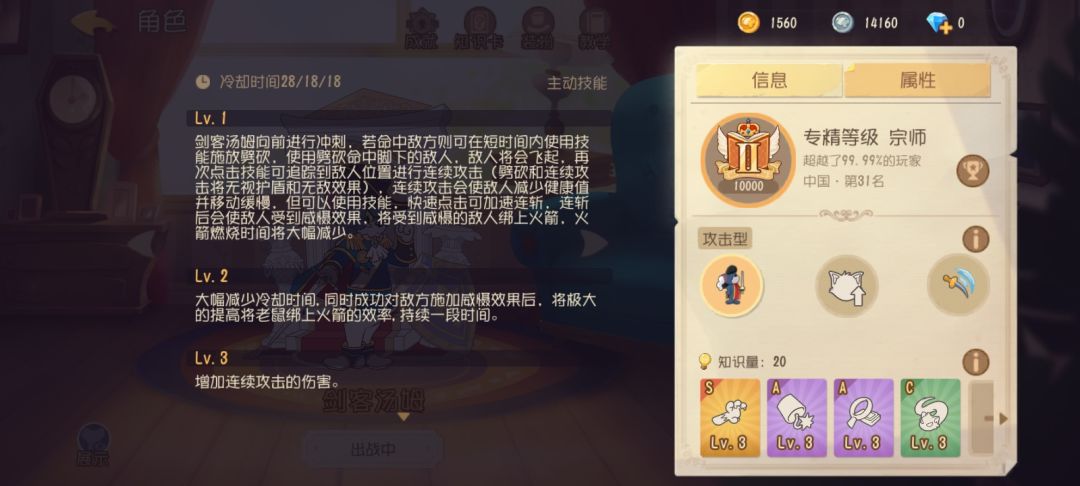Expand the arrow below 剑客汤姆 name

(x=404, y=416)
